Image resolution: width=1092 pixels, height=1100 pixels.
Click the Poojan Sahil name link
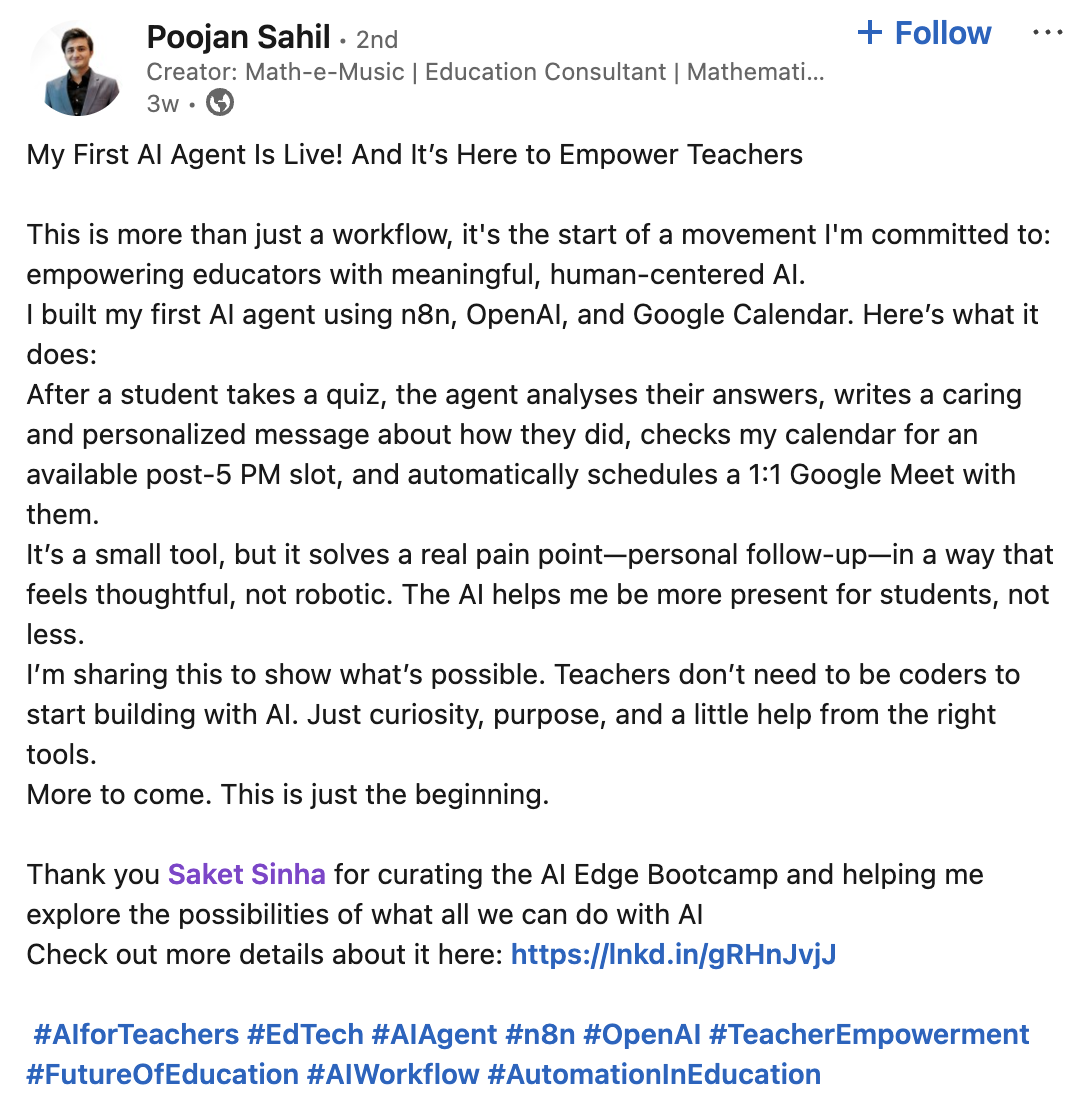pos(239,36)
